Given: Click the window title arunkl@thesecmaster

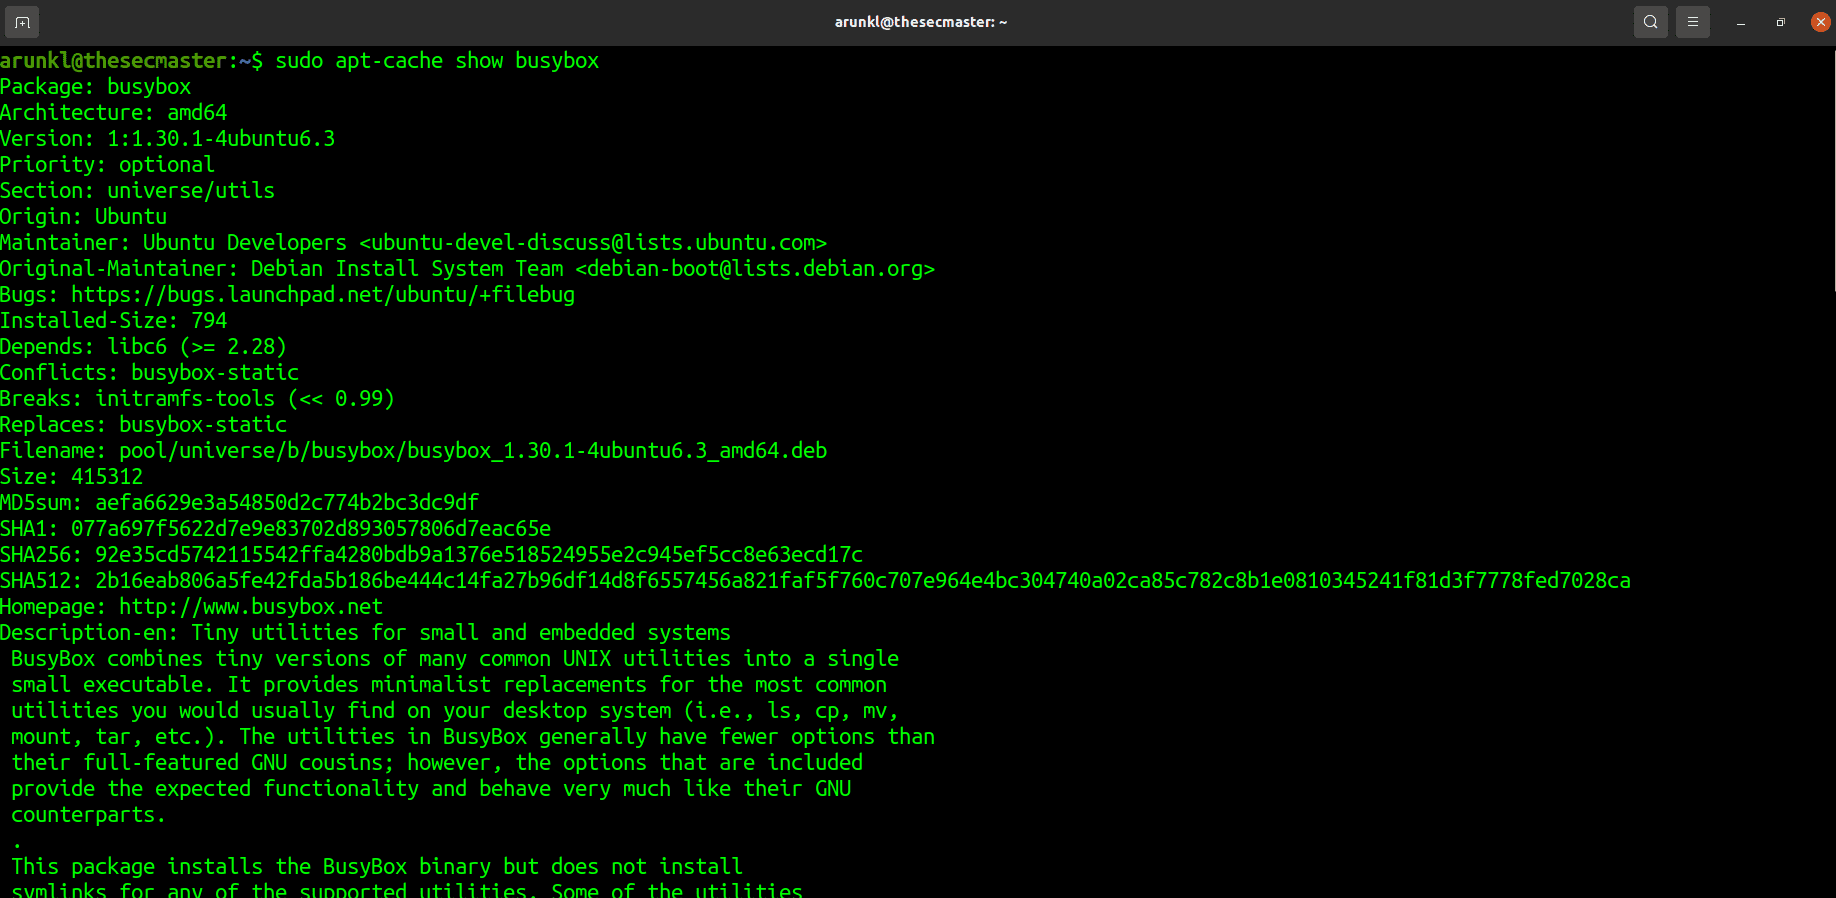Looking at the screenshot, I should click(920, 22).
